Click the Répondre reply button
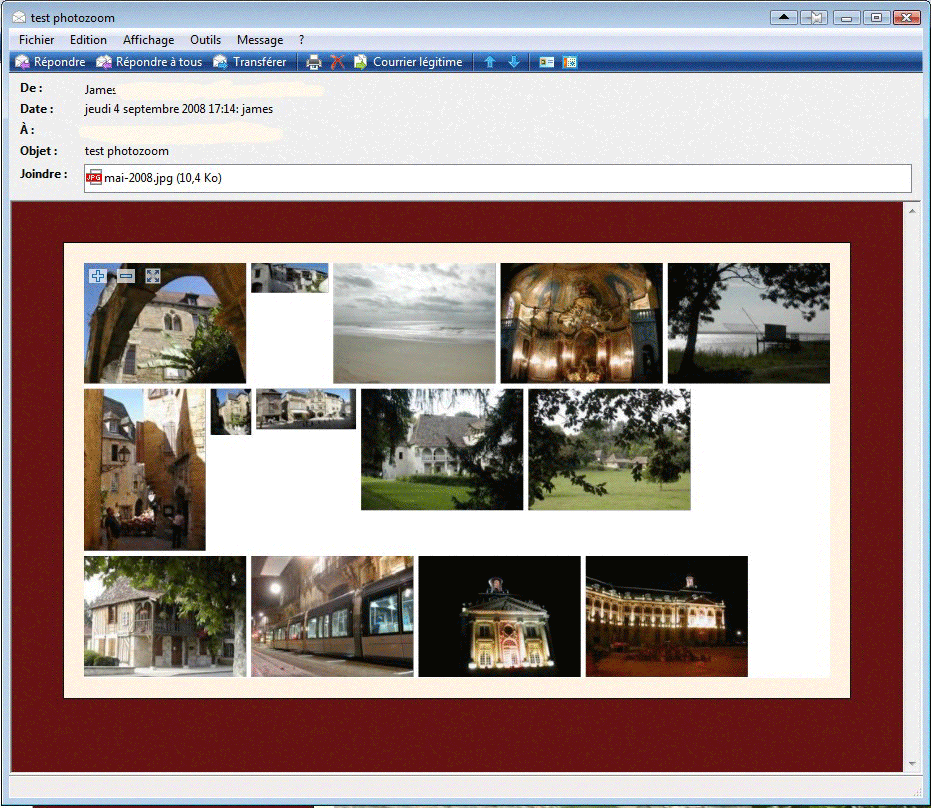 click(x=50, y=62)
